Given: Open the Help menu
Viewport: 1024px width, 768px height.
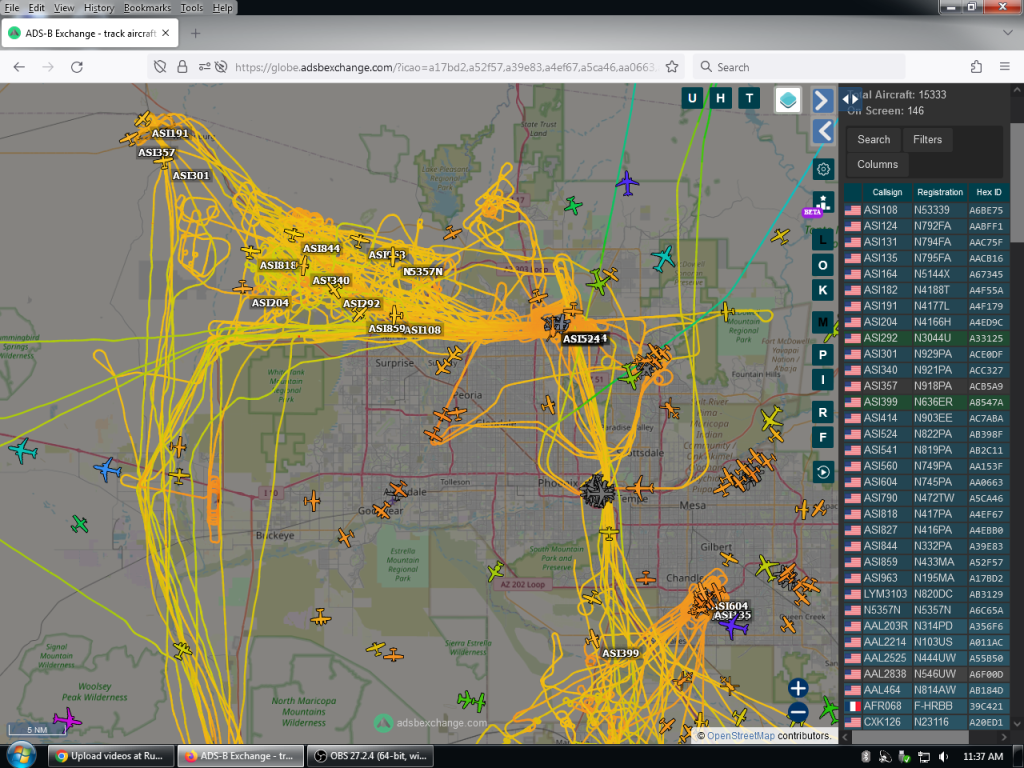Looking at the screenshot, I should pyautogui.click(x=222, y=8).
